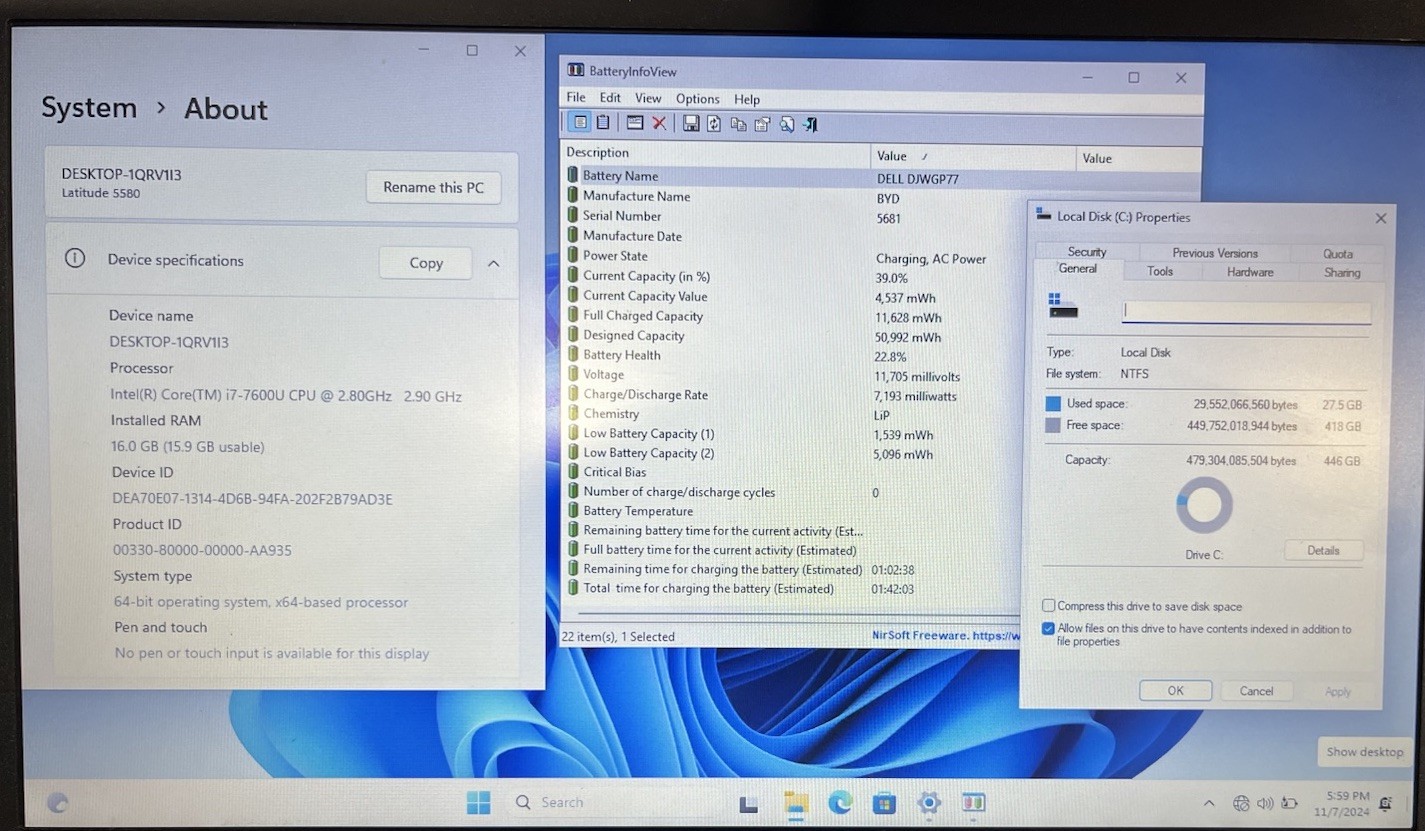The width and height of the screenshot is (1425, 831).
Task: Uncheck Allow files to have contents indexed
Action: (x=1048, y=629)
